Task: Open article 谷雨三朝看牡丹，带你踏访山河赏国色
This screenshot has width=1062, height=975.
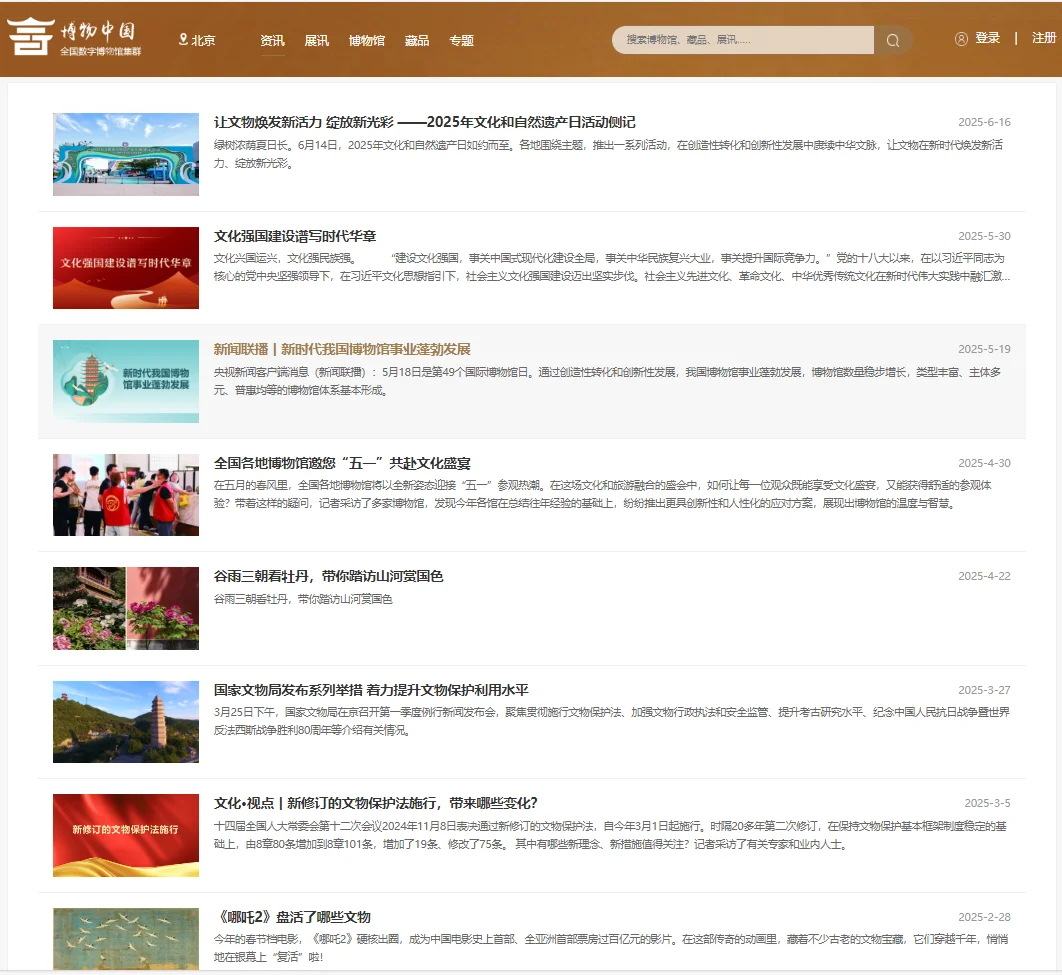Action: point(328,576)
